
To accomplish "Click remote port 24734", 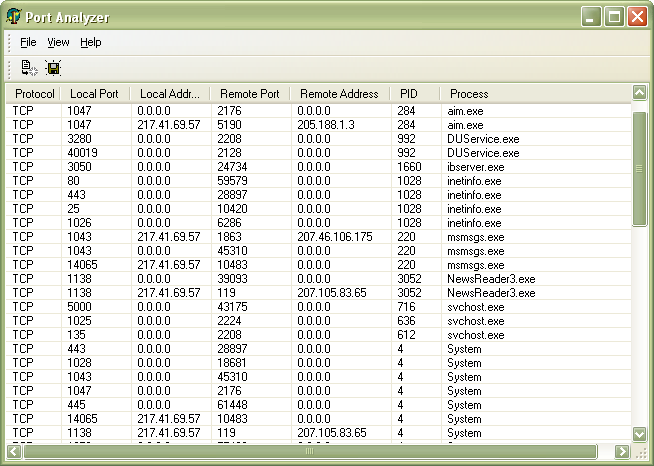I will click(x=232, y=167).
